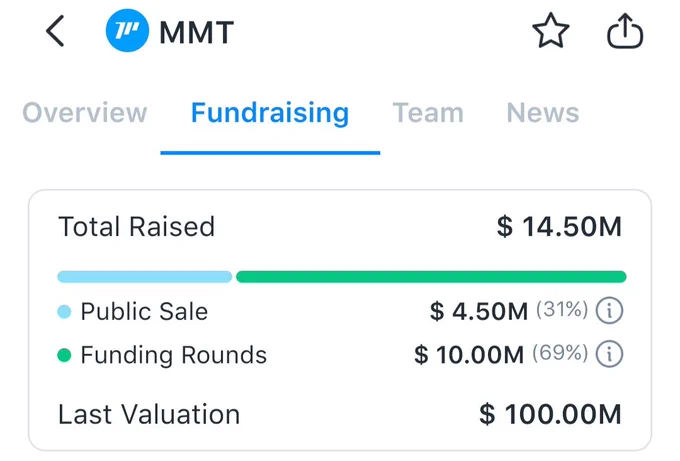Viewport: 680px width, 461px height.
Task: Tap the back arrow icon
Action: 55,31
